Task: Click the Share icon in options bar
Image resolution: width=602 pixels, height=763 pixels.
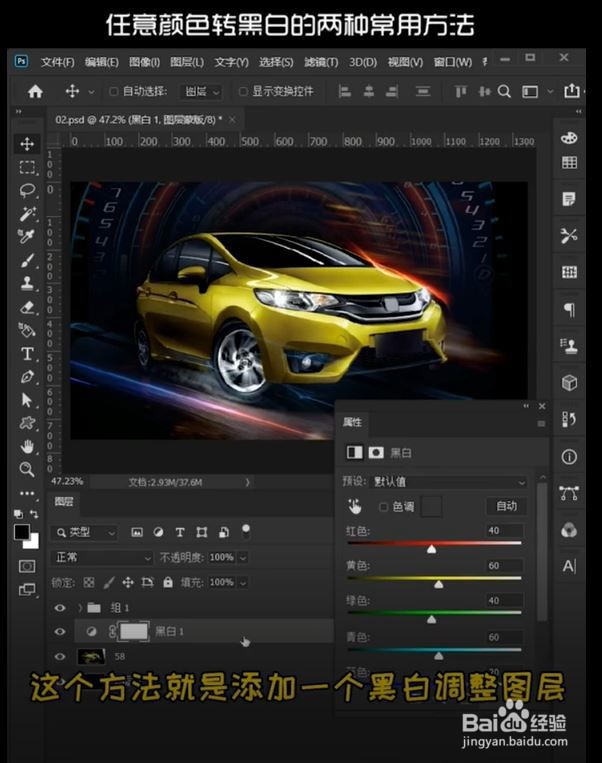Action: point(572,91)
